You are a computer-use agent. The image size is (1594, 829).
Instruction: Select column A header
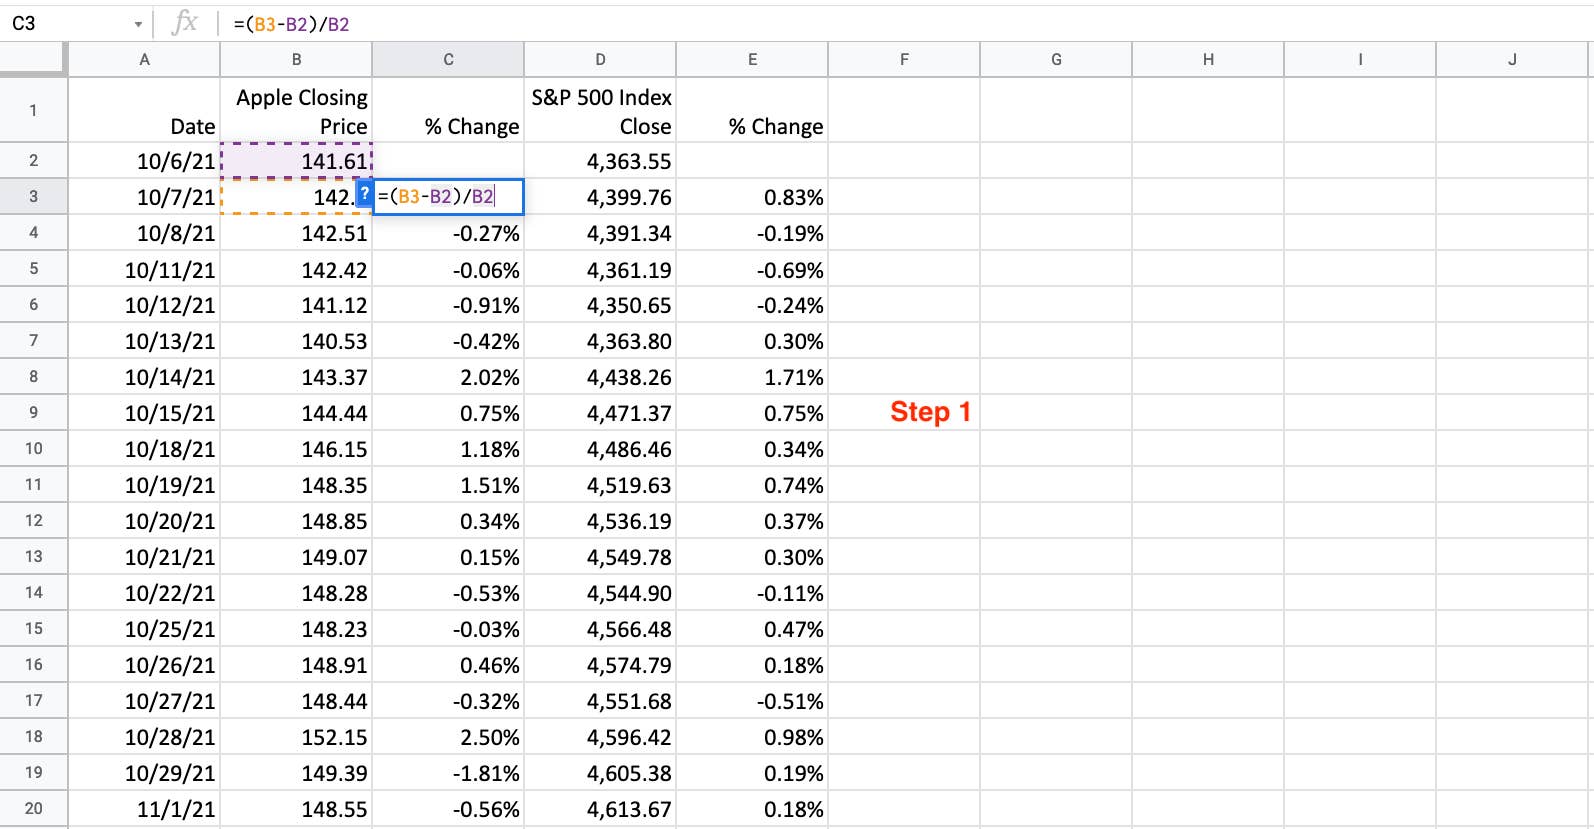(144, 60)
